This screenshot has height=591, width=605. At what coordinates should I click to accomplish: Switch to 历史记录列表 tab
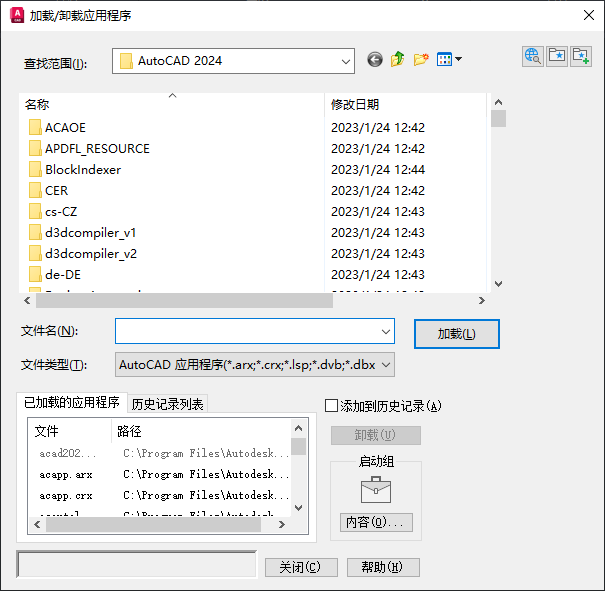(167, 404)
